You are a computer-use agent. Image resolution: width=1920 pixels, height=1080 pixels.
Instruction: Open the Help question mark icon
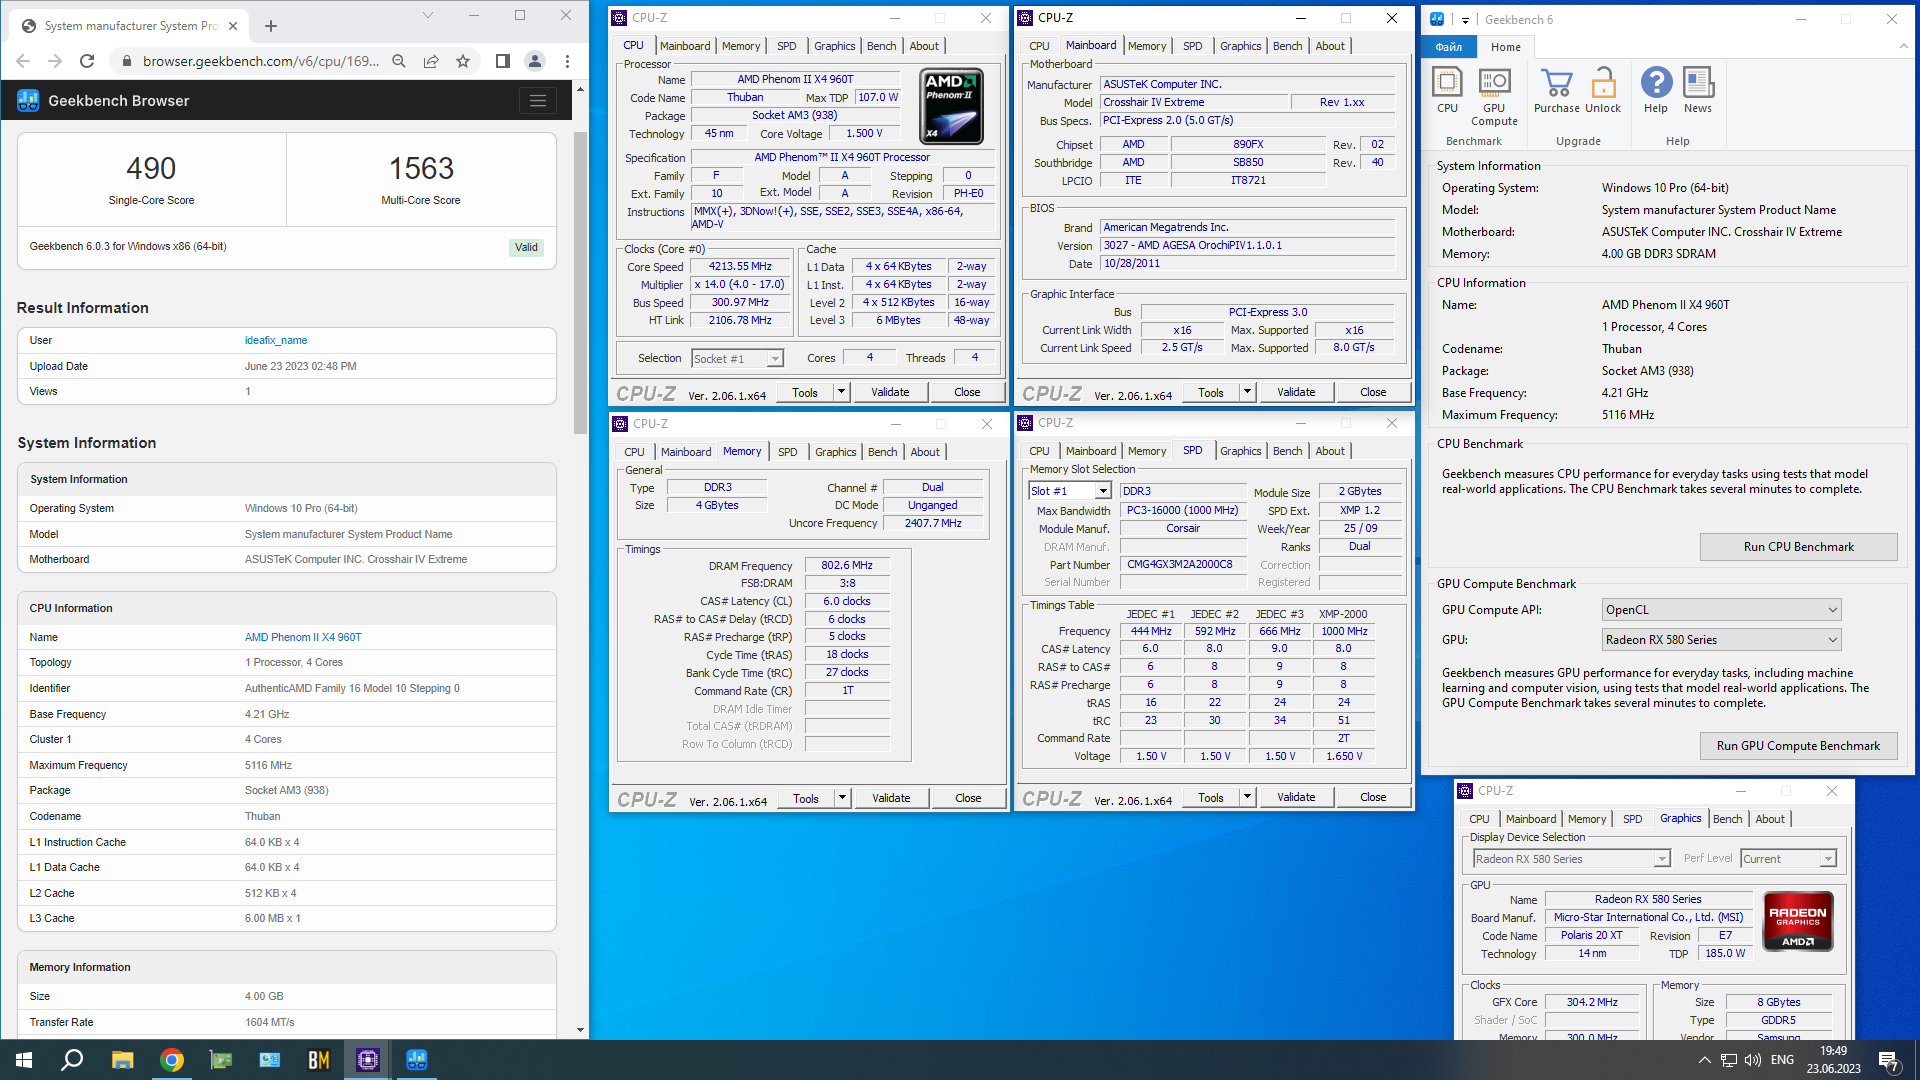point(1656,89)
